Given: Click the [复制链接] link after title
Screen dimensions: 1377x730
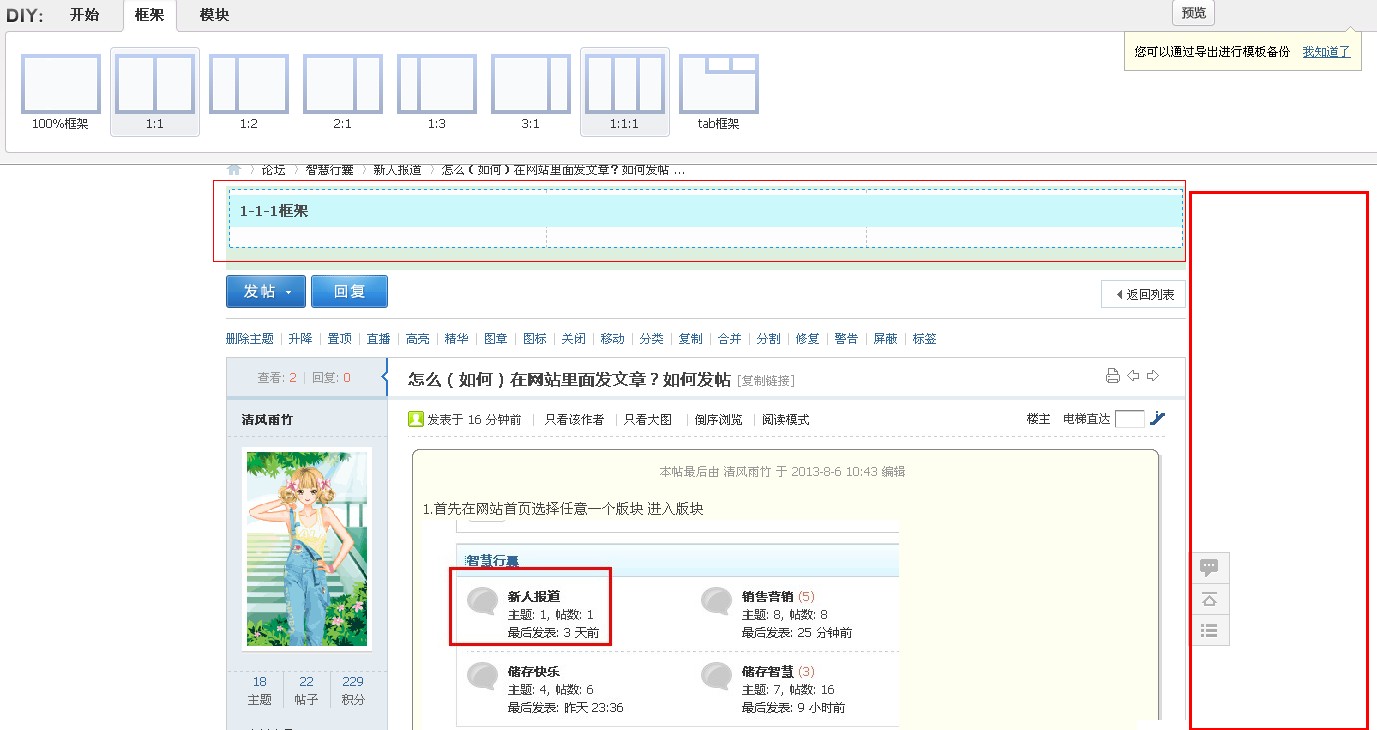Looking at the screenshot, I should coord(766,381).
